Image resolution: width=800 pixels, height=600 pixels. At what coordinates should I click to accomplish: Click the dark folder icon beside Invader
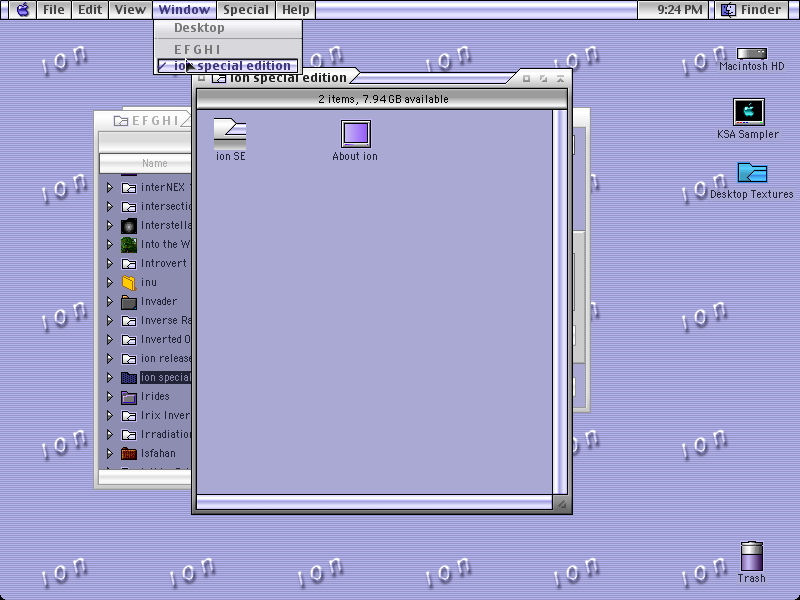tap(129, 302)
